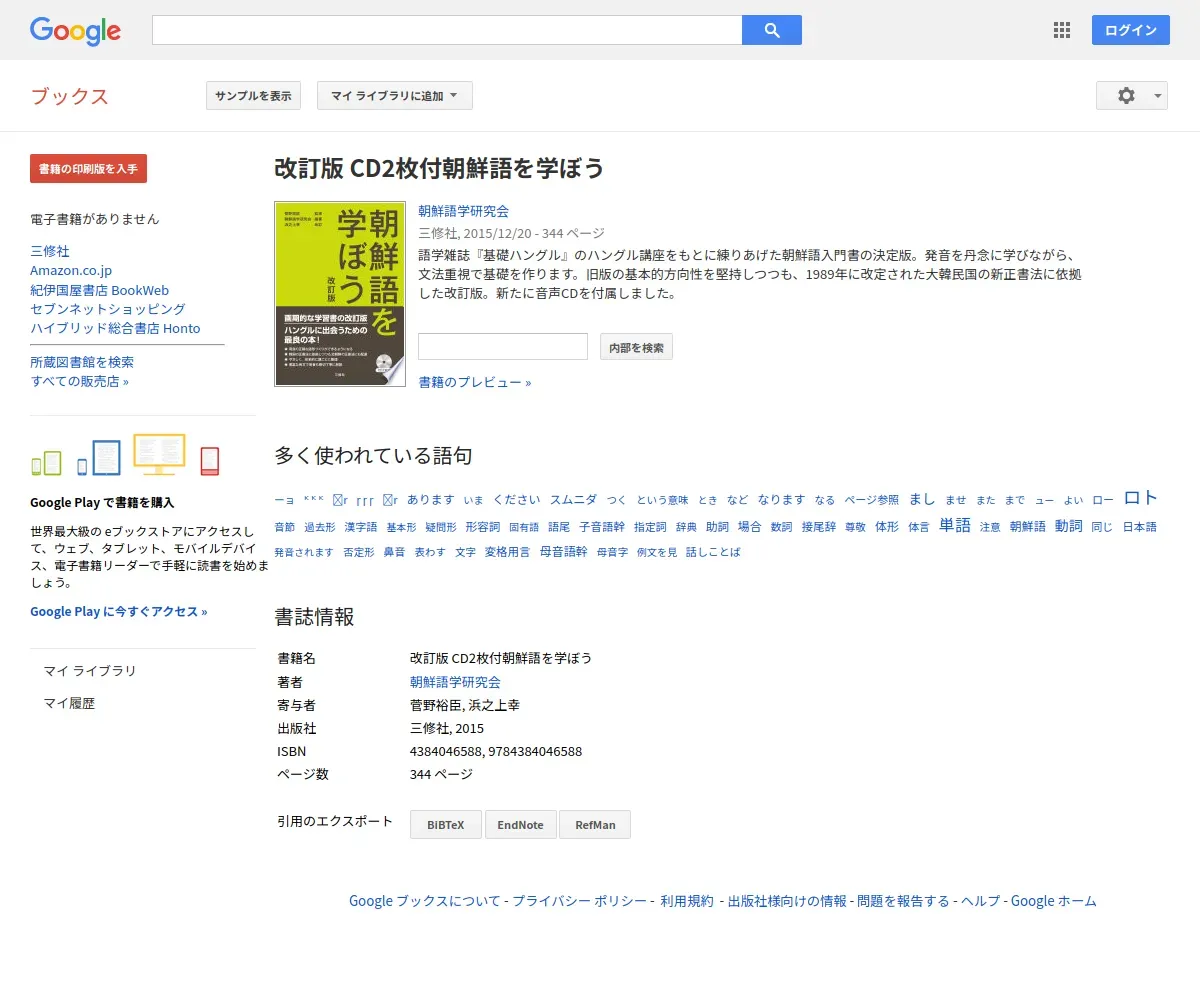Viewport: 1200px width, 1003px height.
Task: Click 問題を報告する footer link
Action: click(903, 901)
